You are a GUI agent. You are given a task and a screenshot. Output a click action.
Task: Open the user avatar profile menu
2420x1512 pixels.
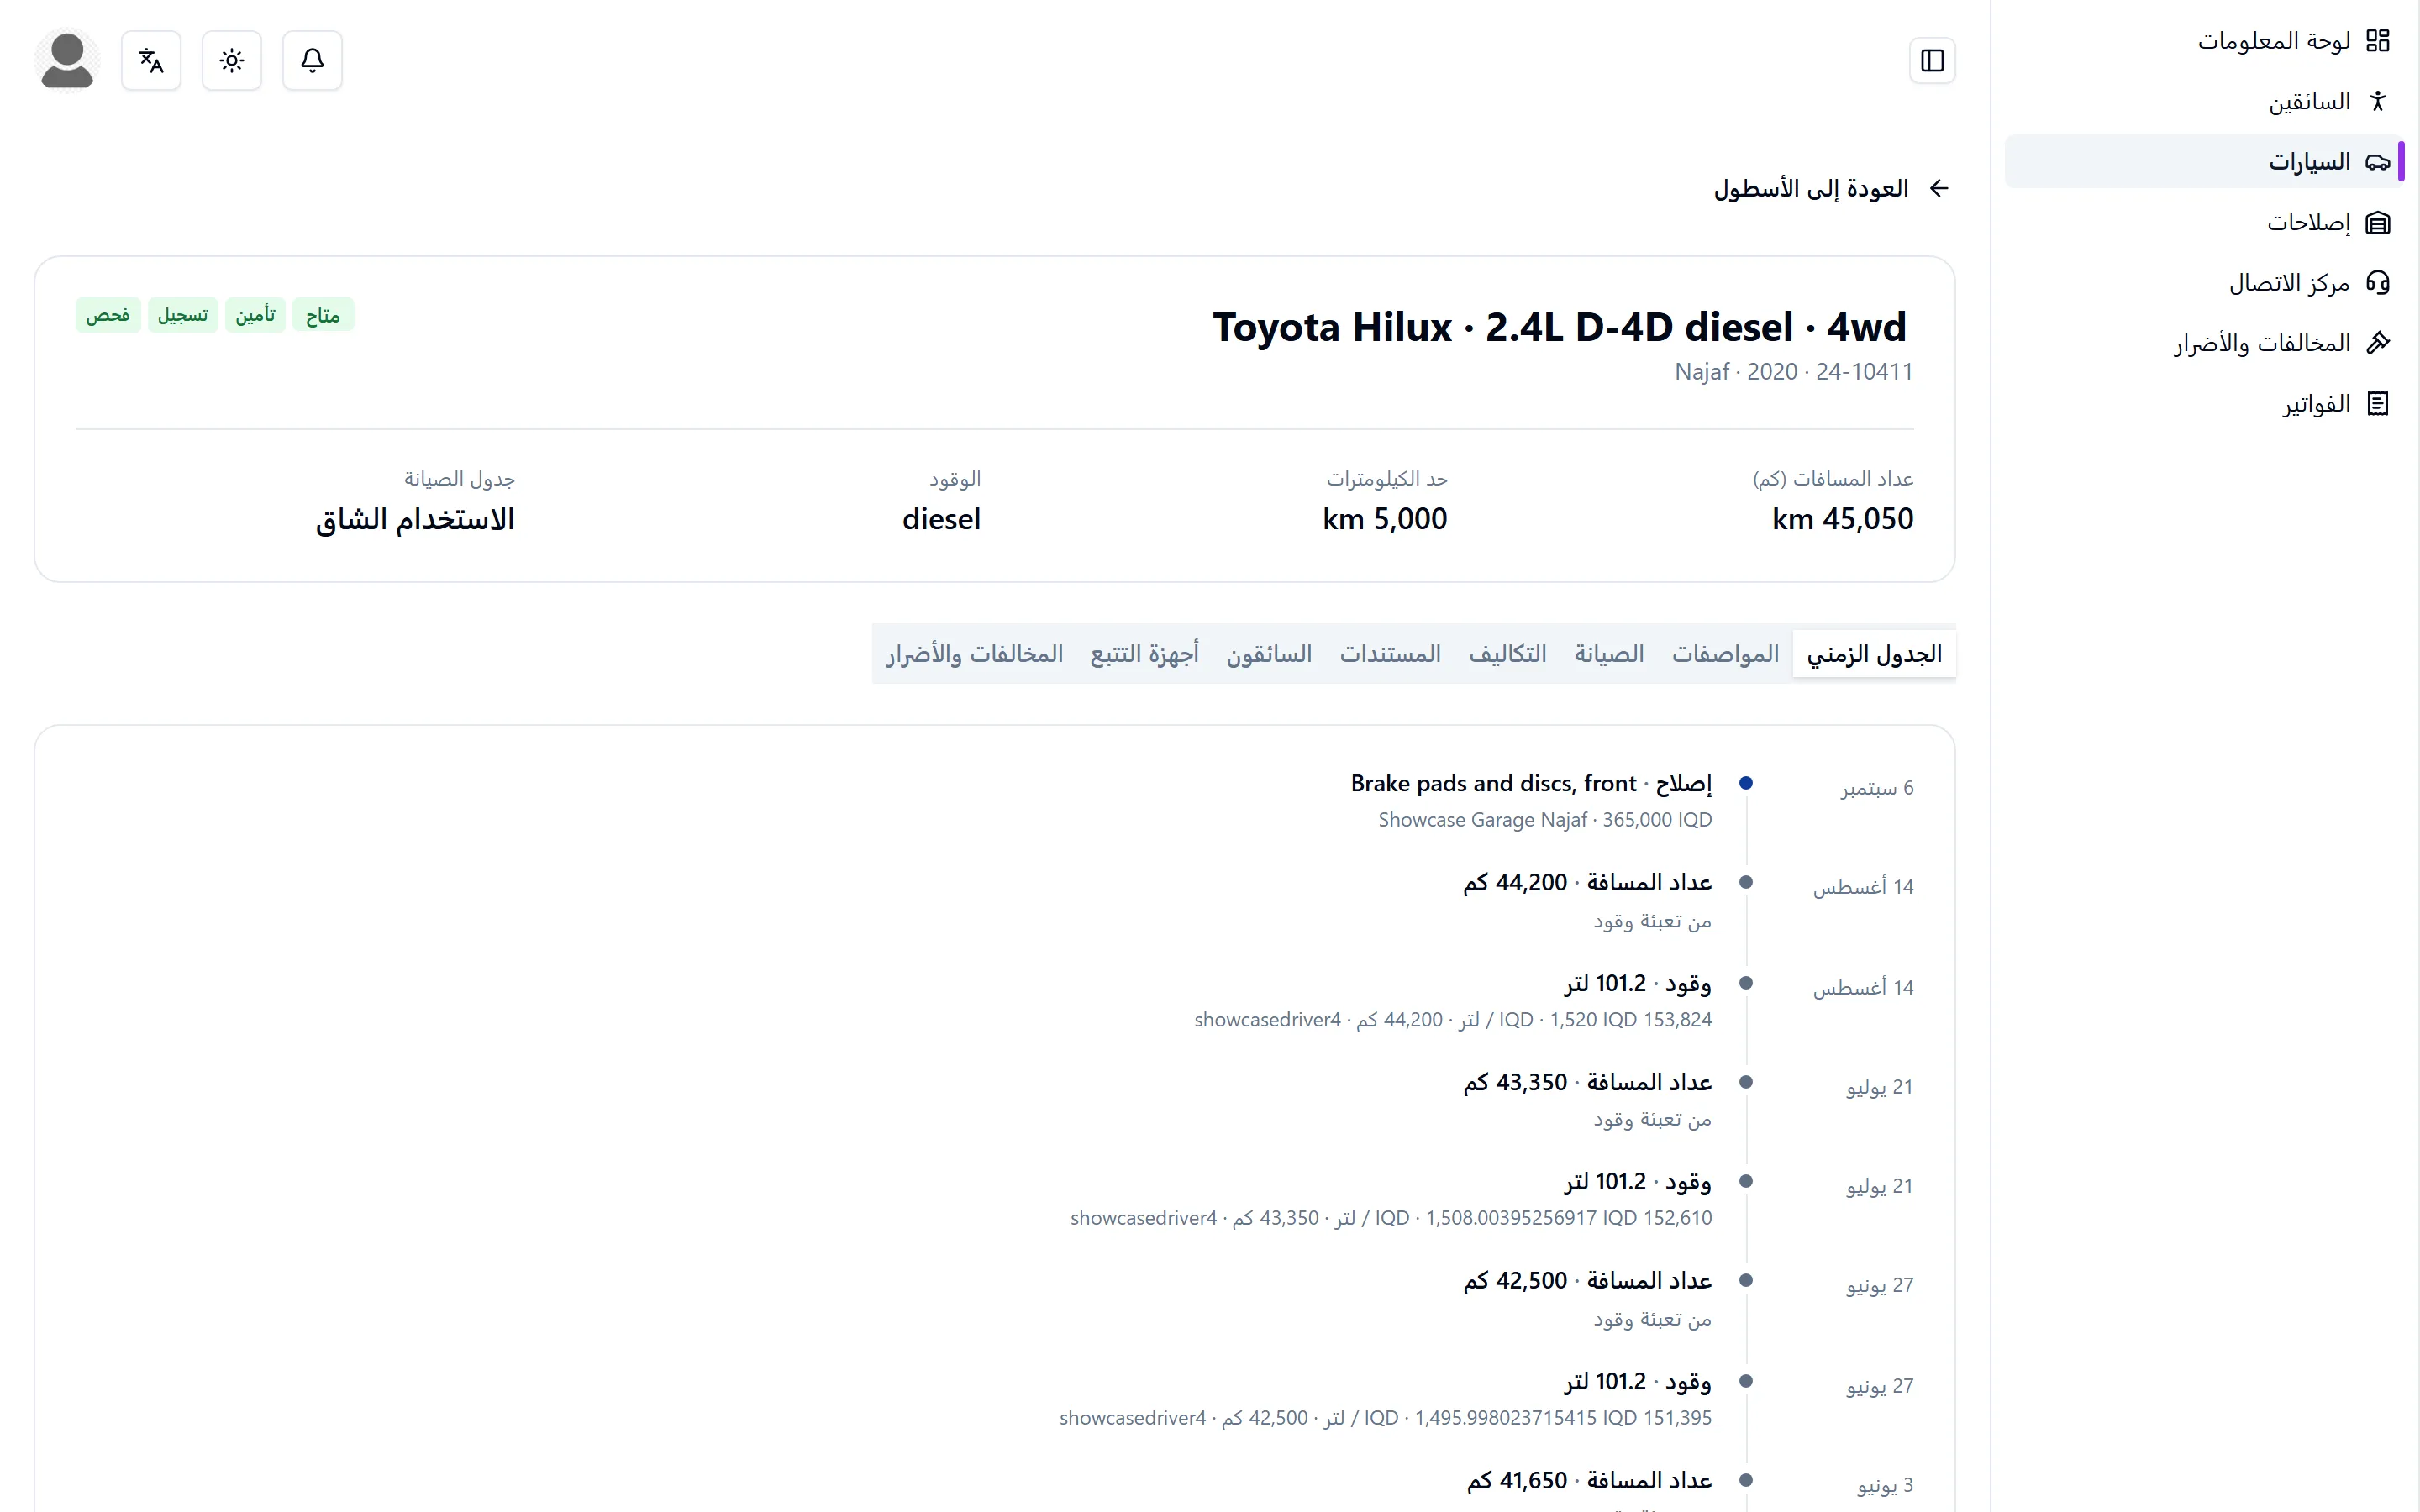(x=67, y=61)
